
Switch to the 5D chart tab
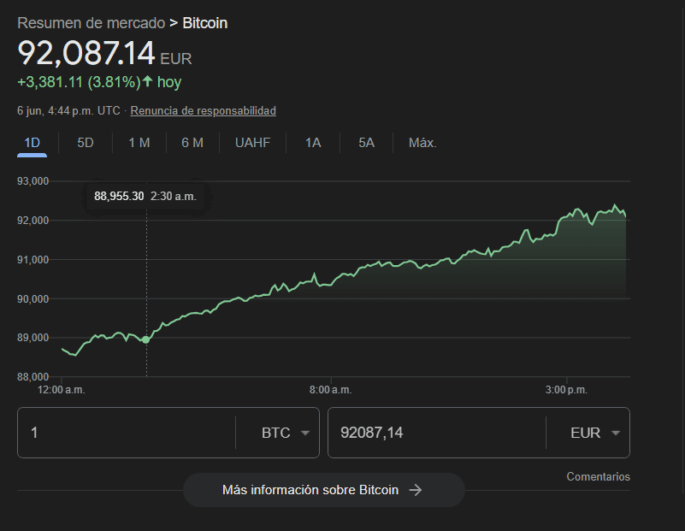(85, 143)
